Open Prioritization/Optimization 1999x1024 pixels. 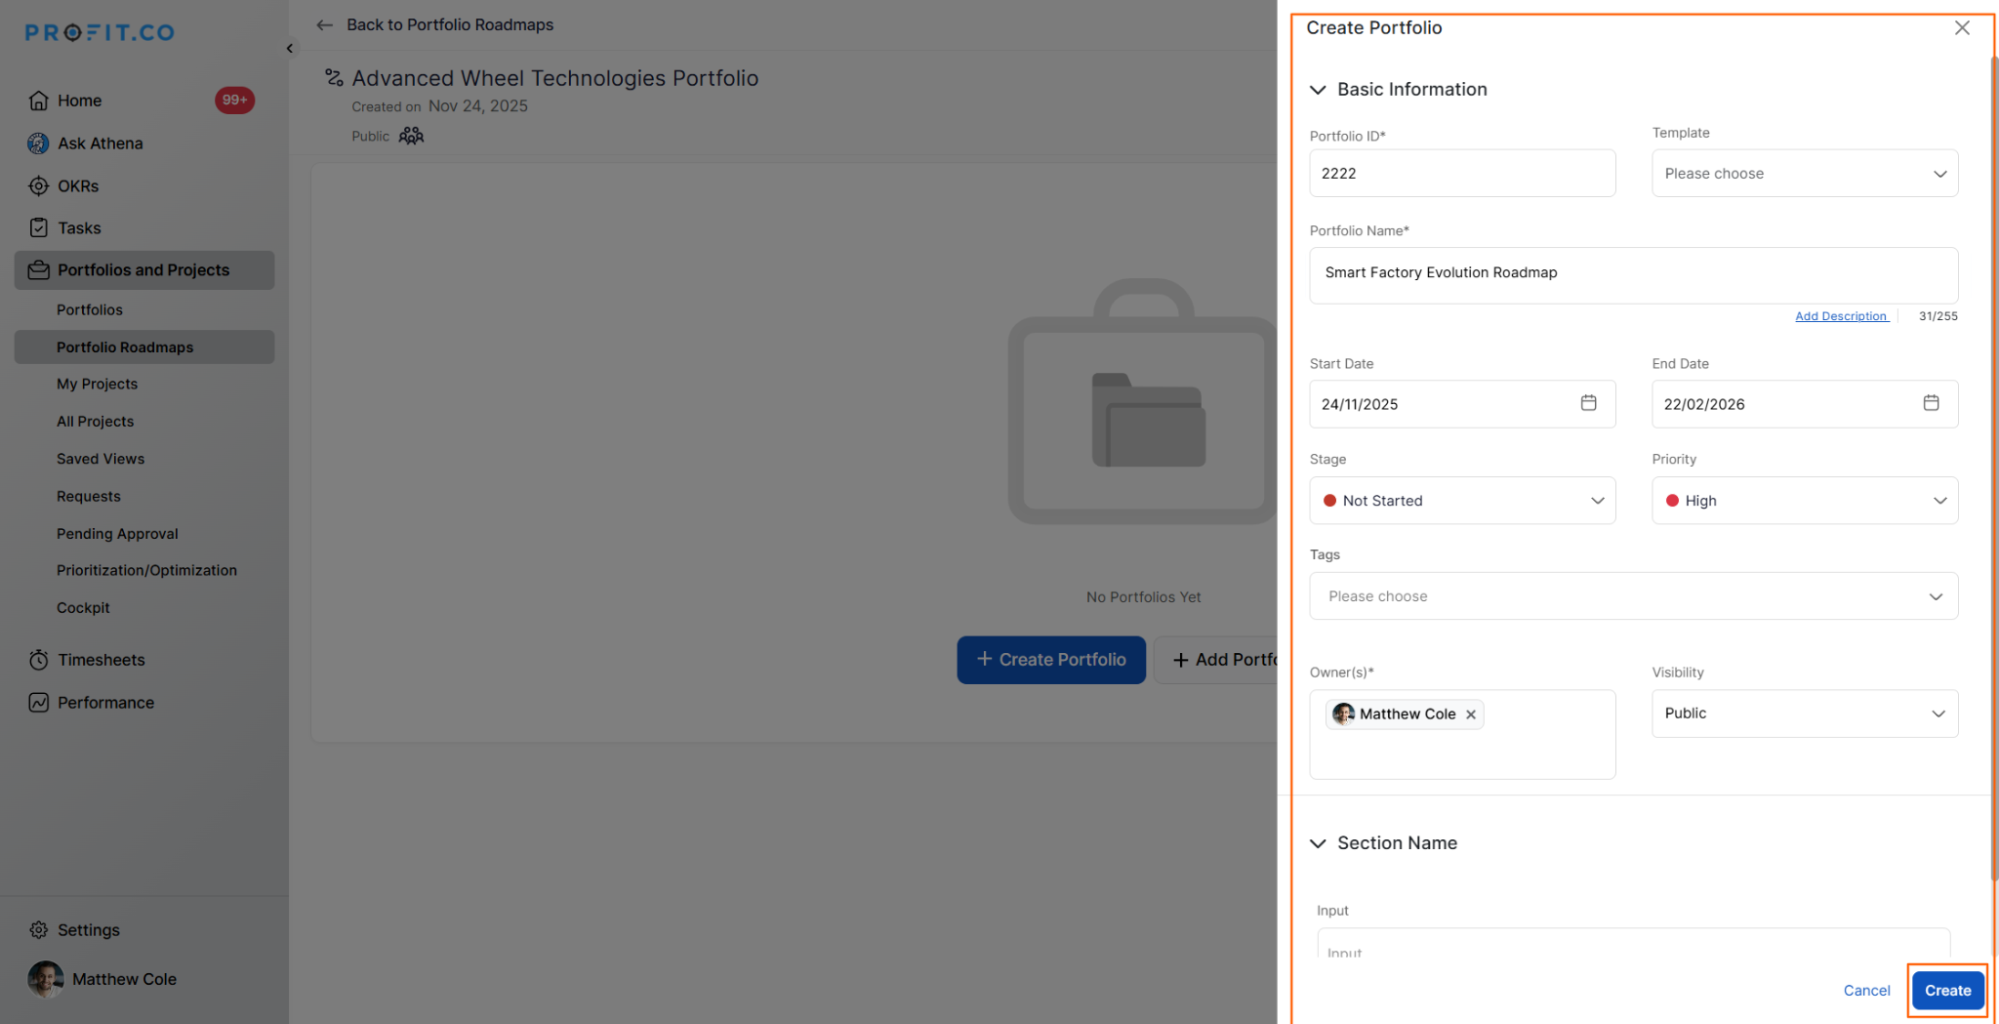click(x=147, y=571)
